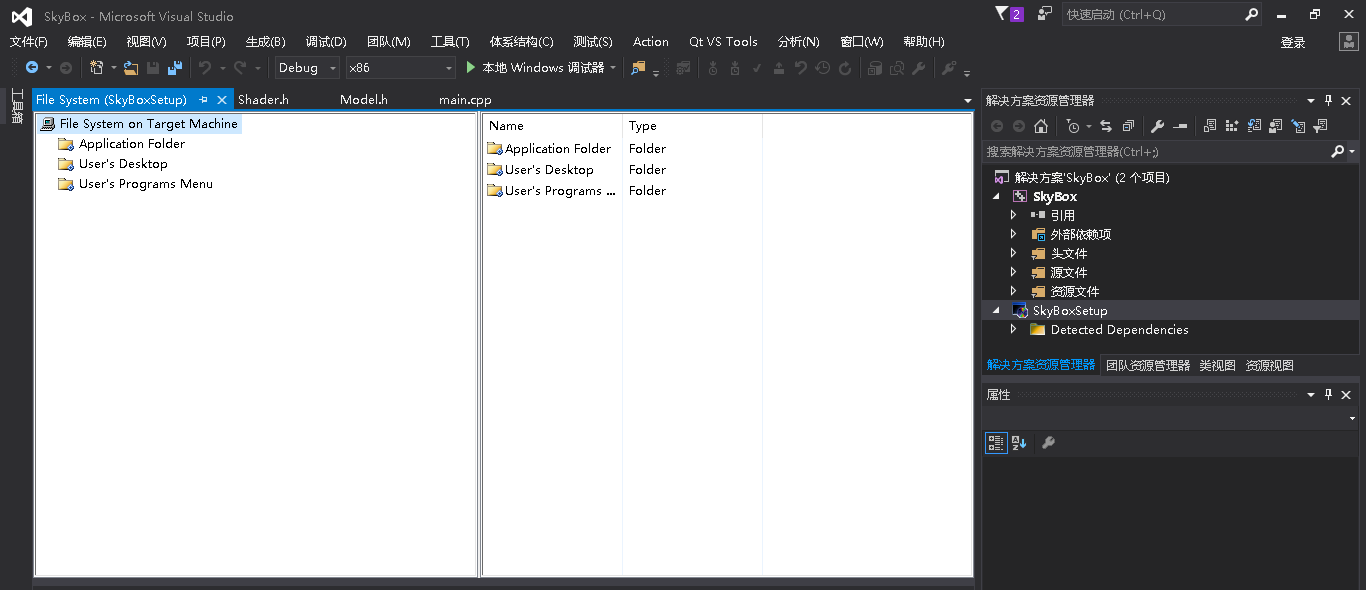Open the 文件(F) menu

coord(29,42)
